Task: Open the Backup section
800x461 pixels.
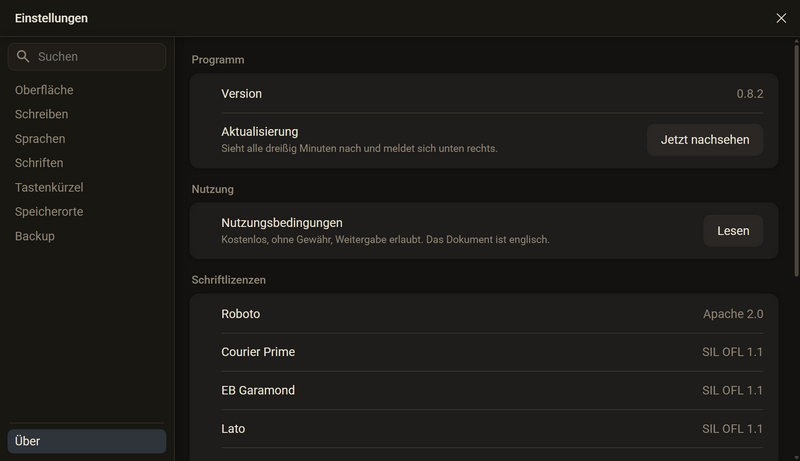Action: [x=35, y=236]
